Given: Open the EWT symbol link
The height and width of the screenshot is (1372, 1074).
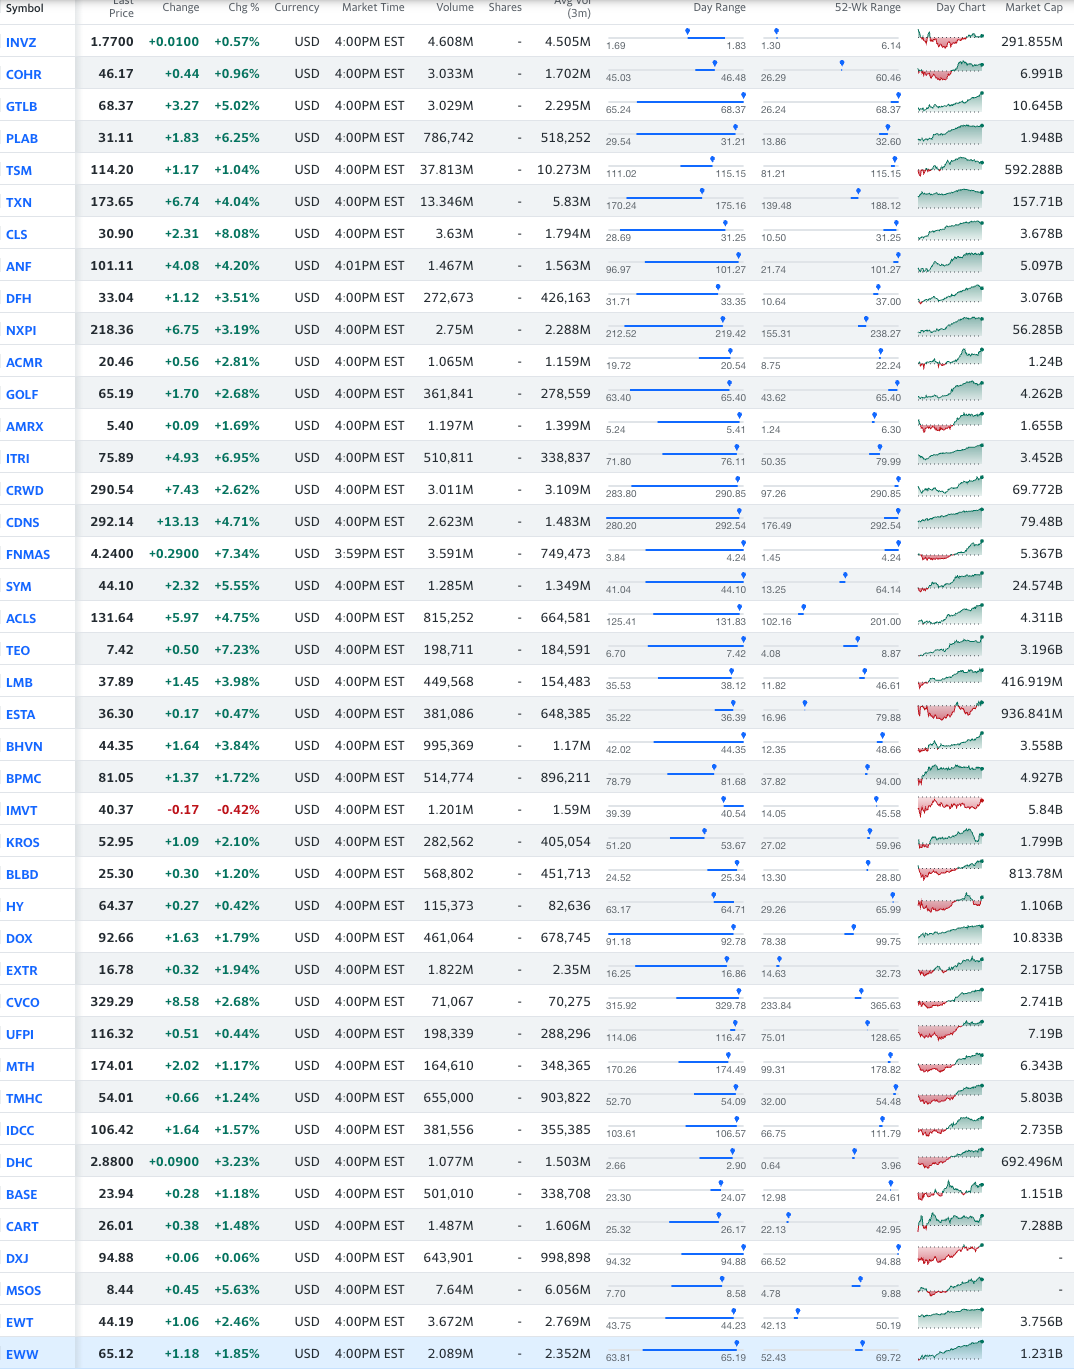Looking at the screenshot, I should coord(20,1323).
